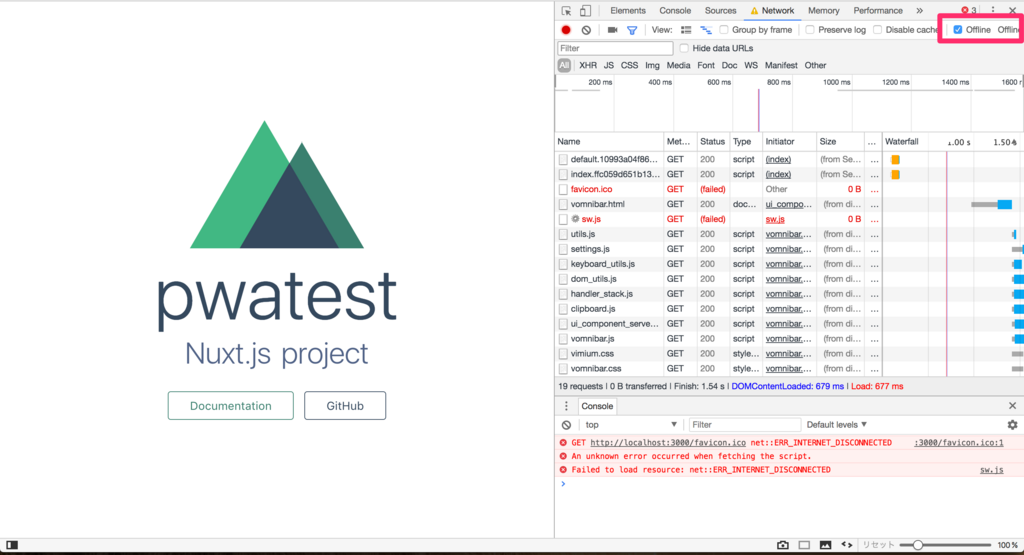Viewport: 1024px width, 555px height.
Task: Open console context dropdown labeled top
Action: click(631, 424)
